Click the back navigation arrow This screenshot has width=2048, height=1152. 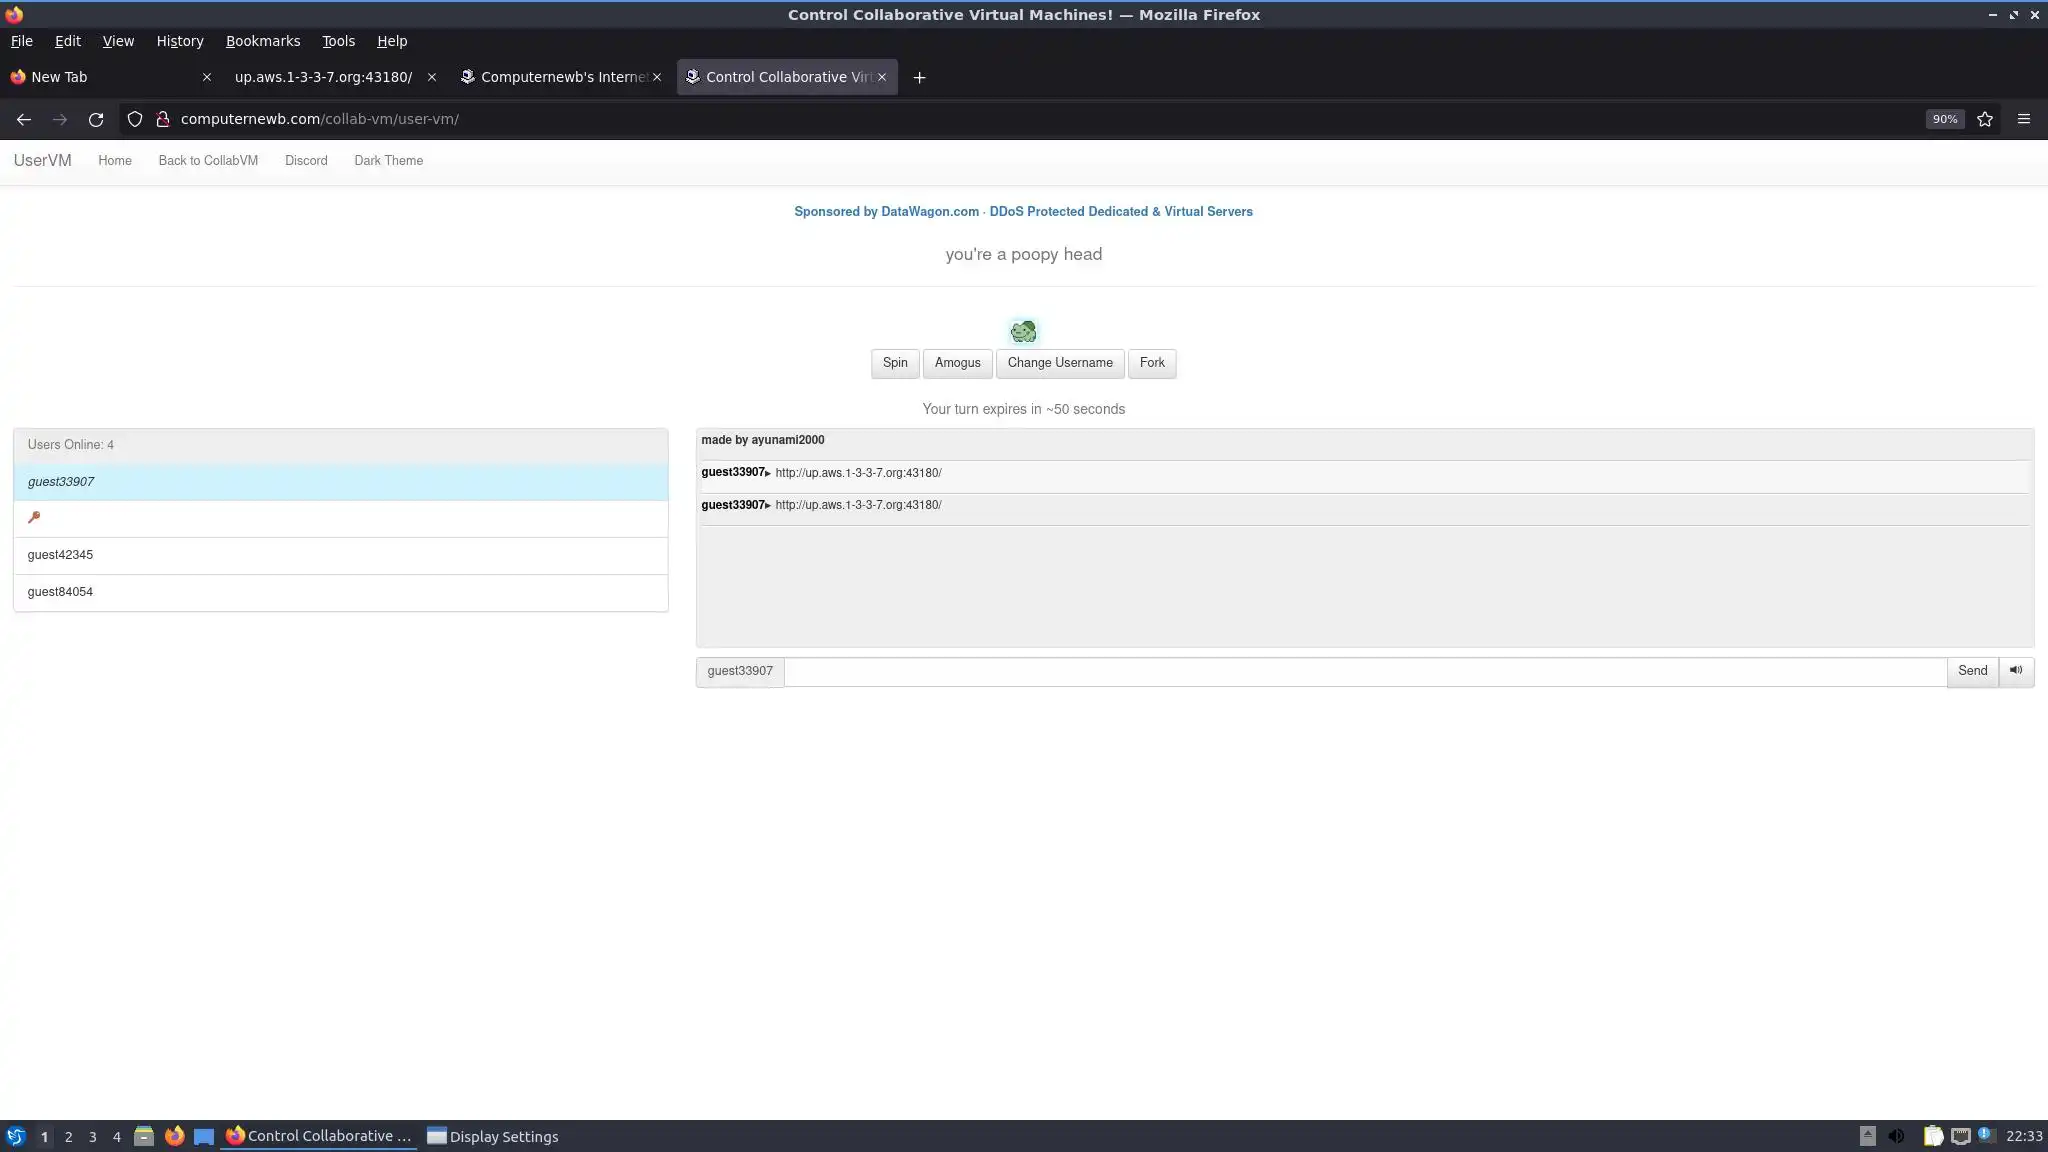(24, 119)
